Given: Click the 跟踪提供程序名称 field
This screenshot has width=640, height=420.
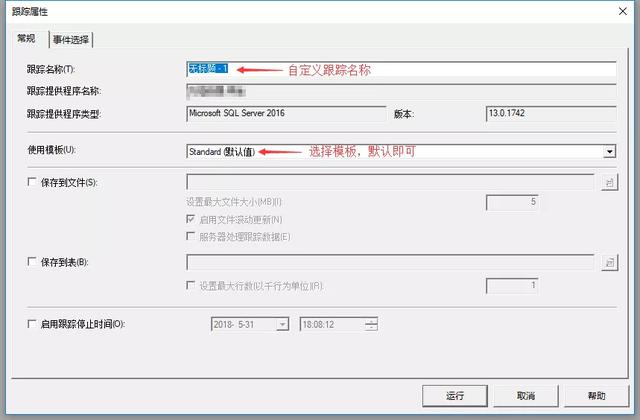Looking at the screenshot, I should pyautogui.click(x=402, y=91).
